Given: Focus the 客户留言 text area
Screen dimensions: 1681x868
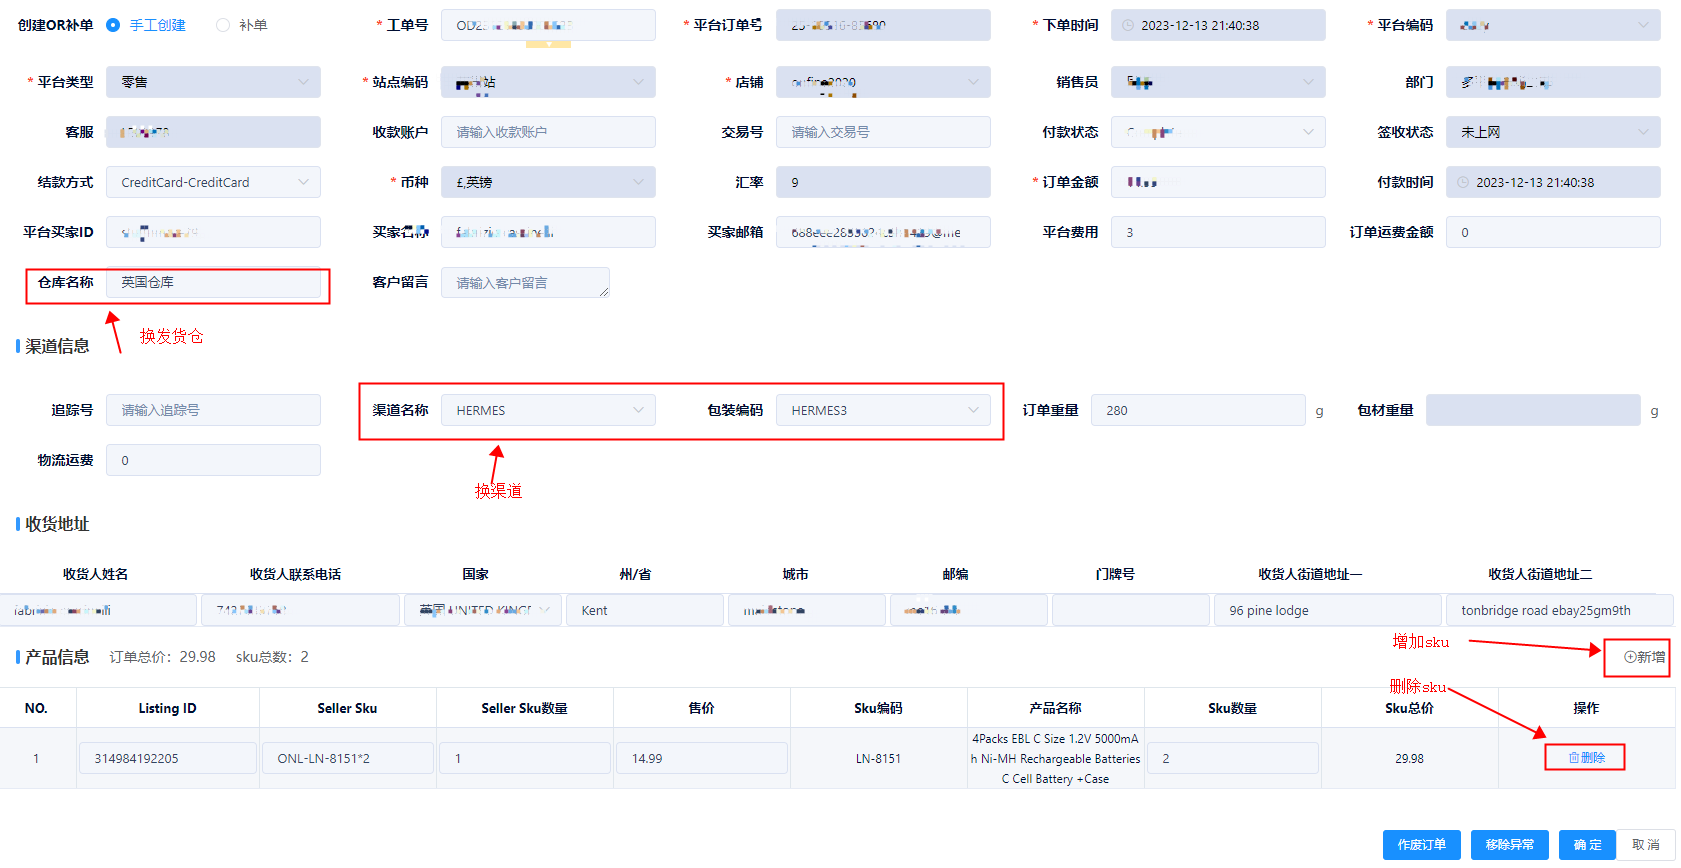Looking at the screenshot, I should pyautogui.click(x=524, y=283).
